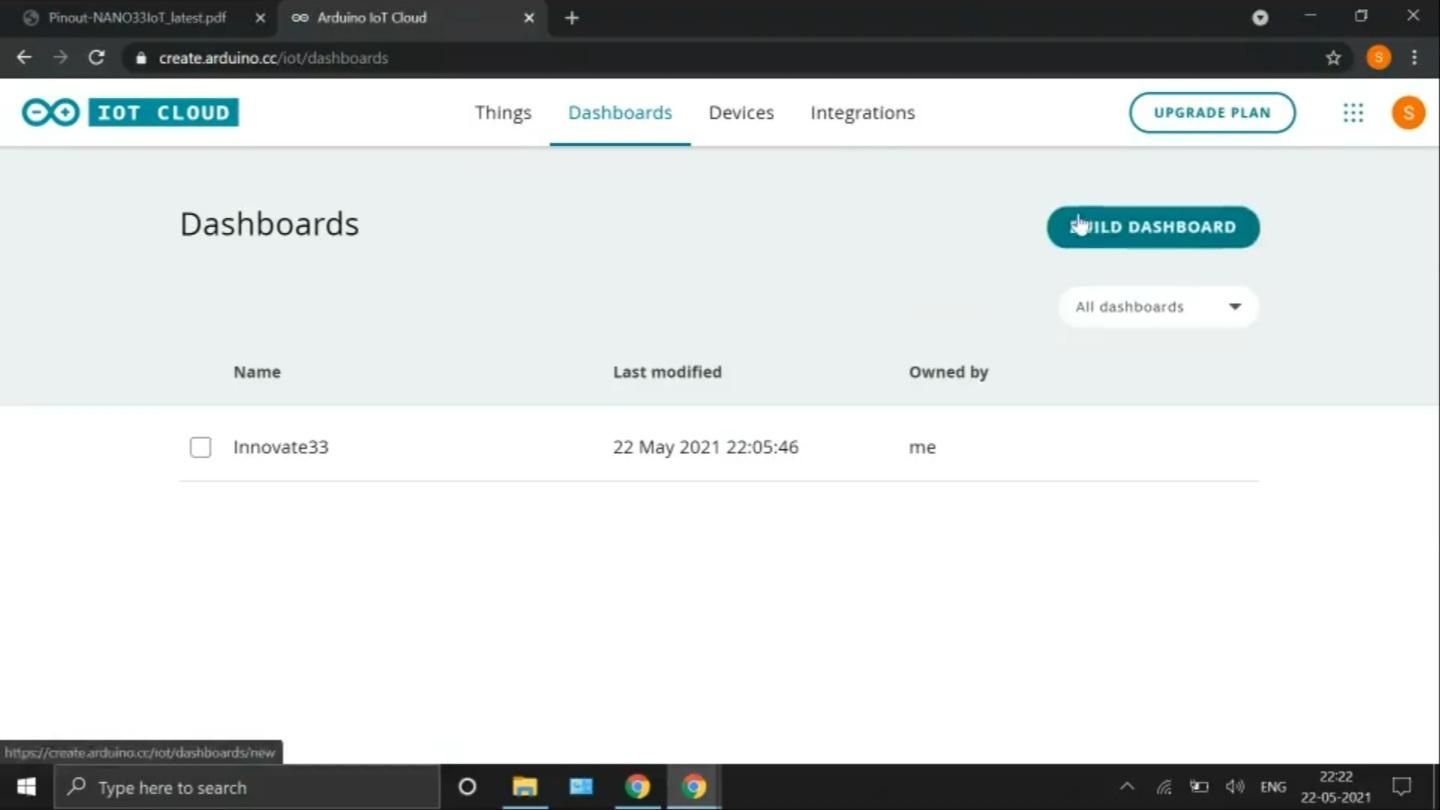Open the Innovate33 dashboard
The image size is (1440, 810).
[x=281, y=447]
